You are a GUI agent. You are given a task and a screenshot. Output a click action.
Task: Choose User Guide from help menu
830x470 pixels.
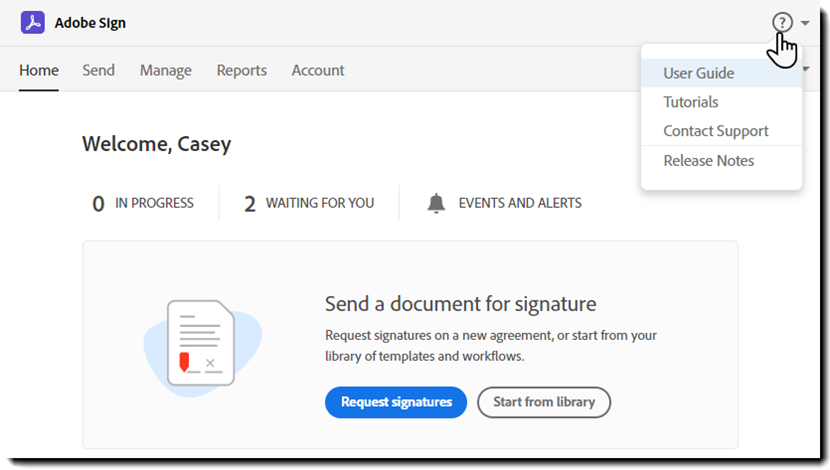[721, 73]
